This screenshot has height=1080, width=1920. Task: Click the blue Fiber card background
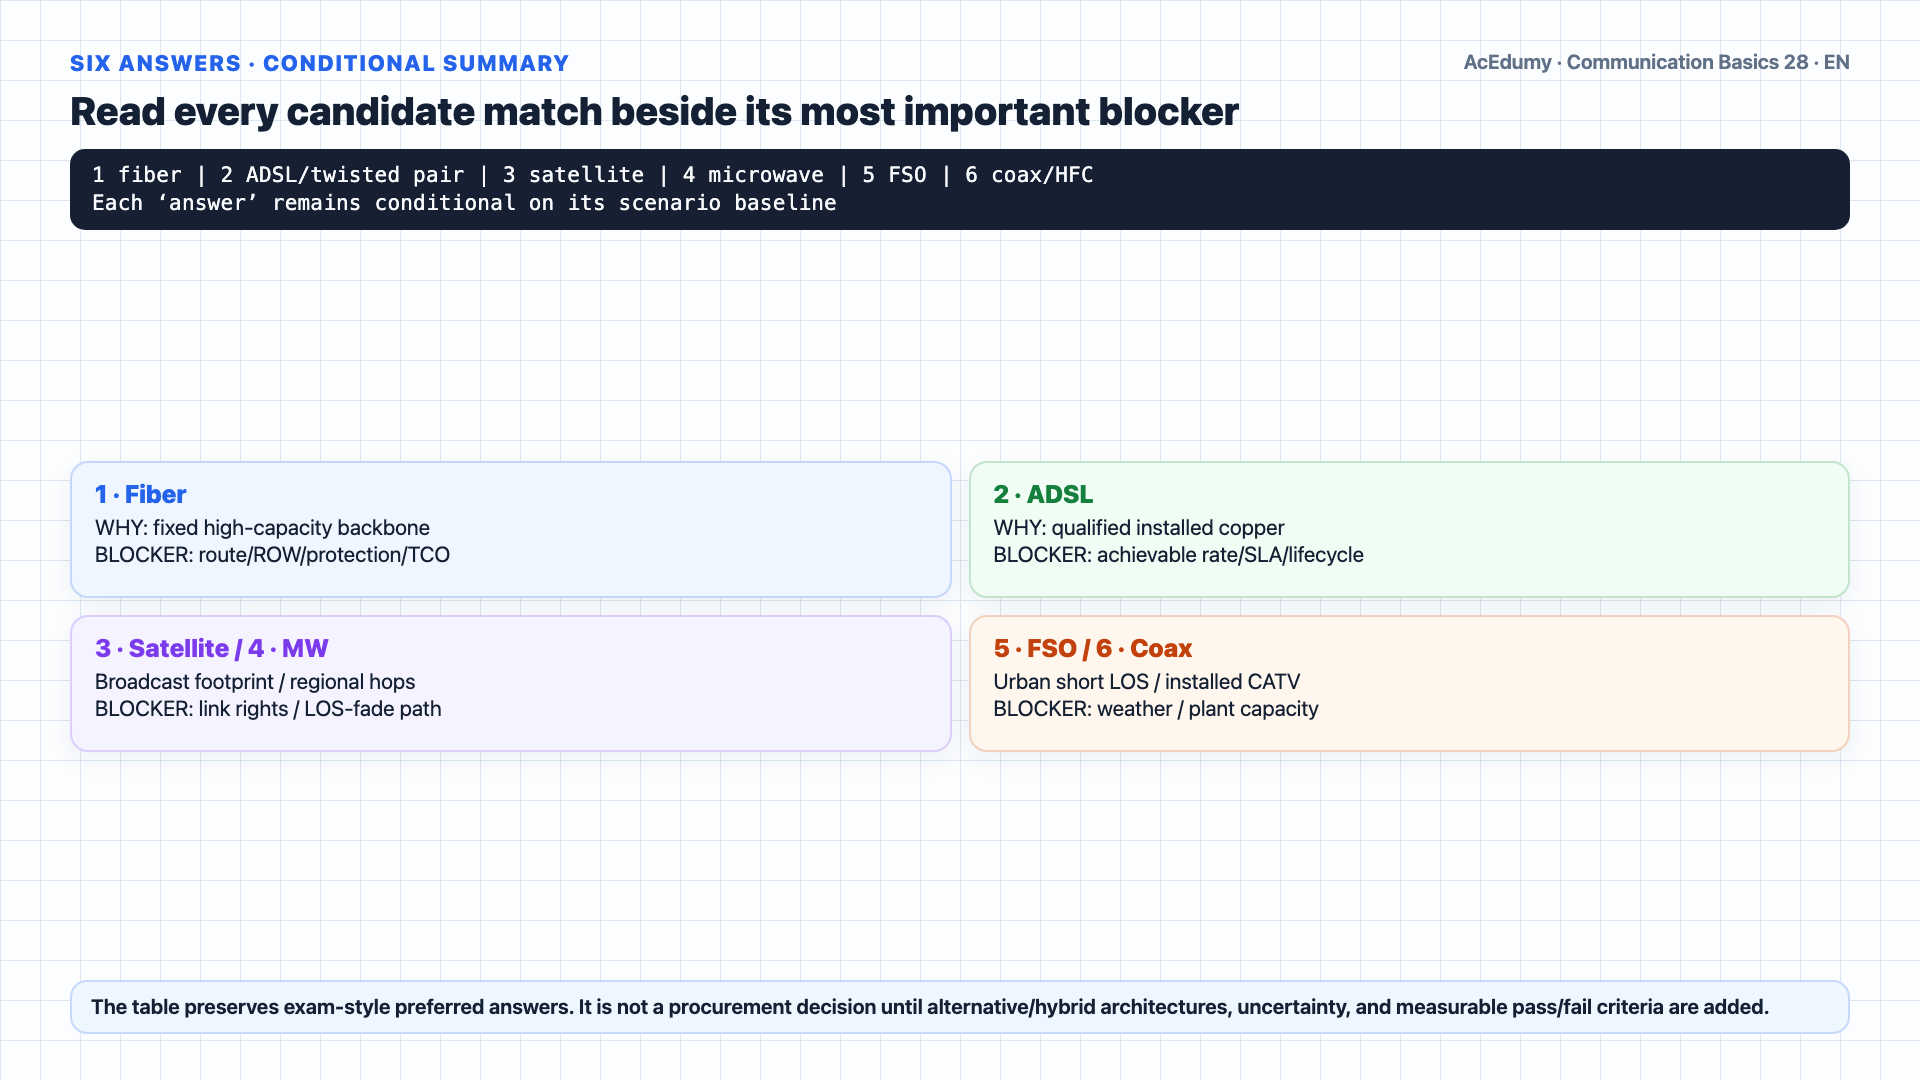pyautogui.click(x=510, y=529)
